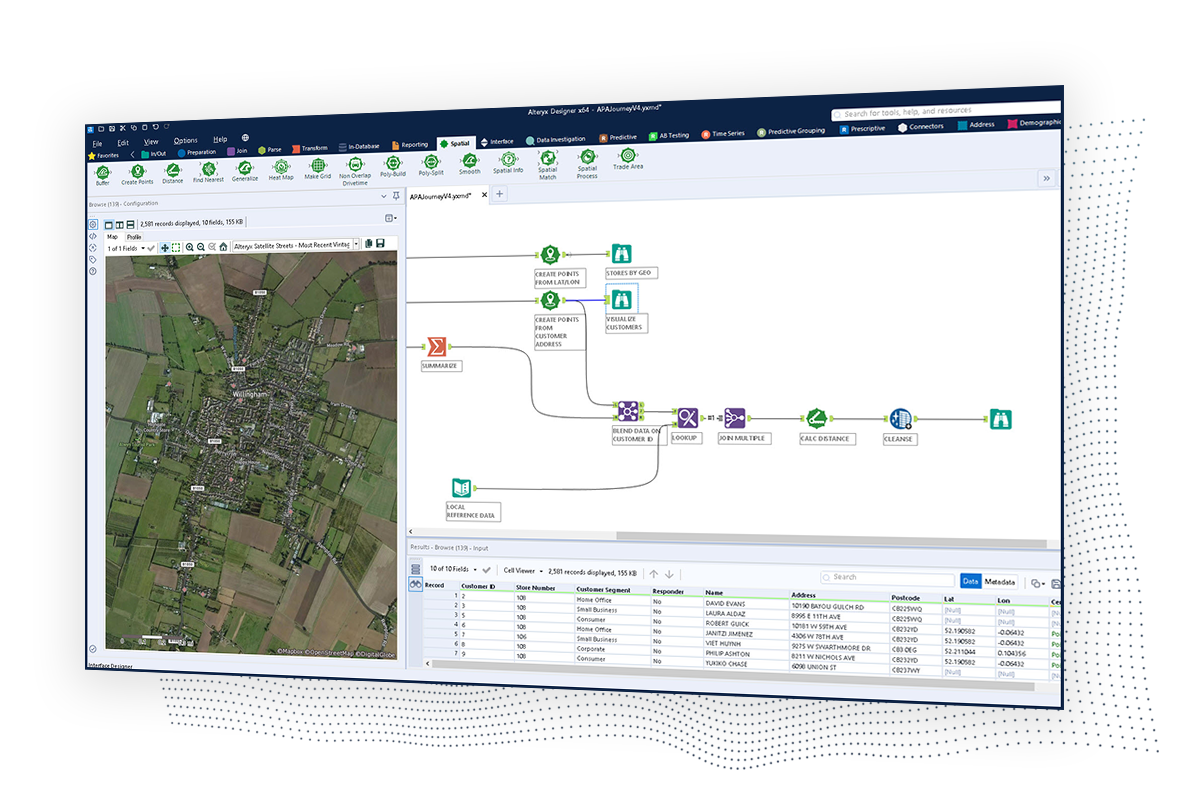
Task: Zoom in on the map
Action: click(189, 247)
